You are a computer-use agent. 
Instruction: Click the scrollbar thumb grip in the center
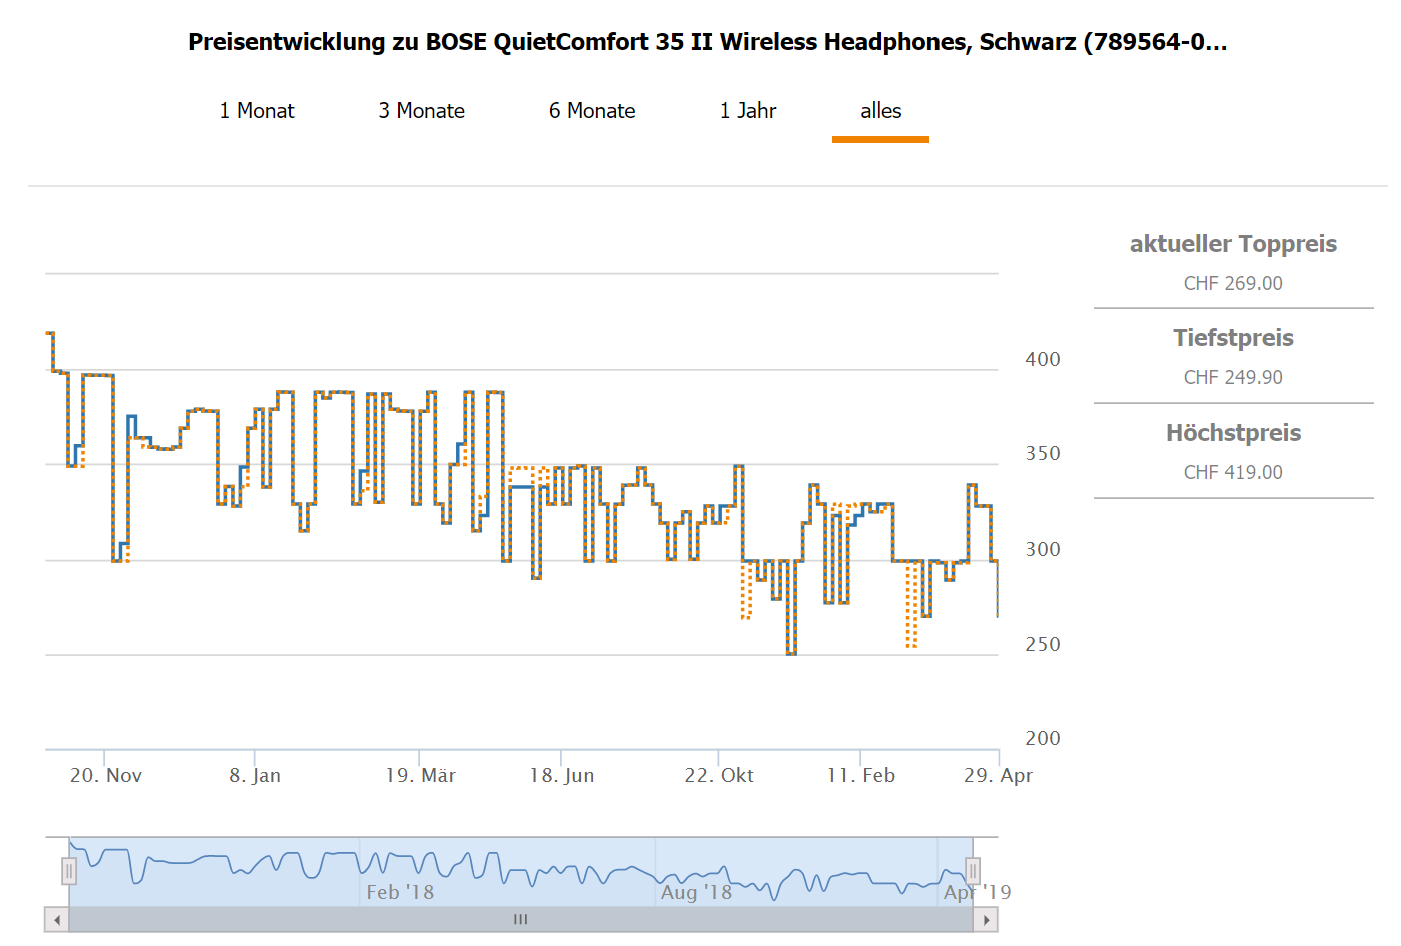tap(520, 920)
